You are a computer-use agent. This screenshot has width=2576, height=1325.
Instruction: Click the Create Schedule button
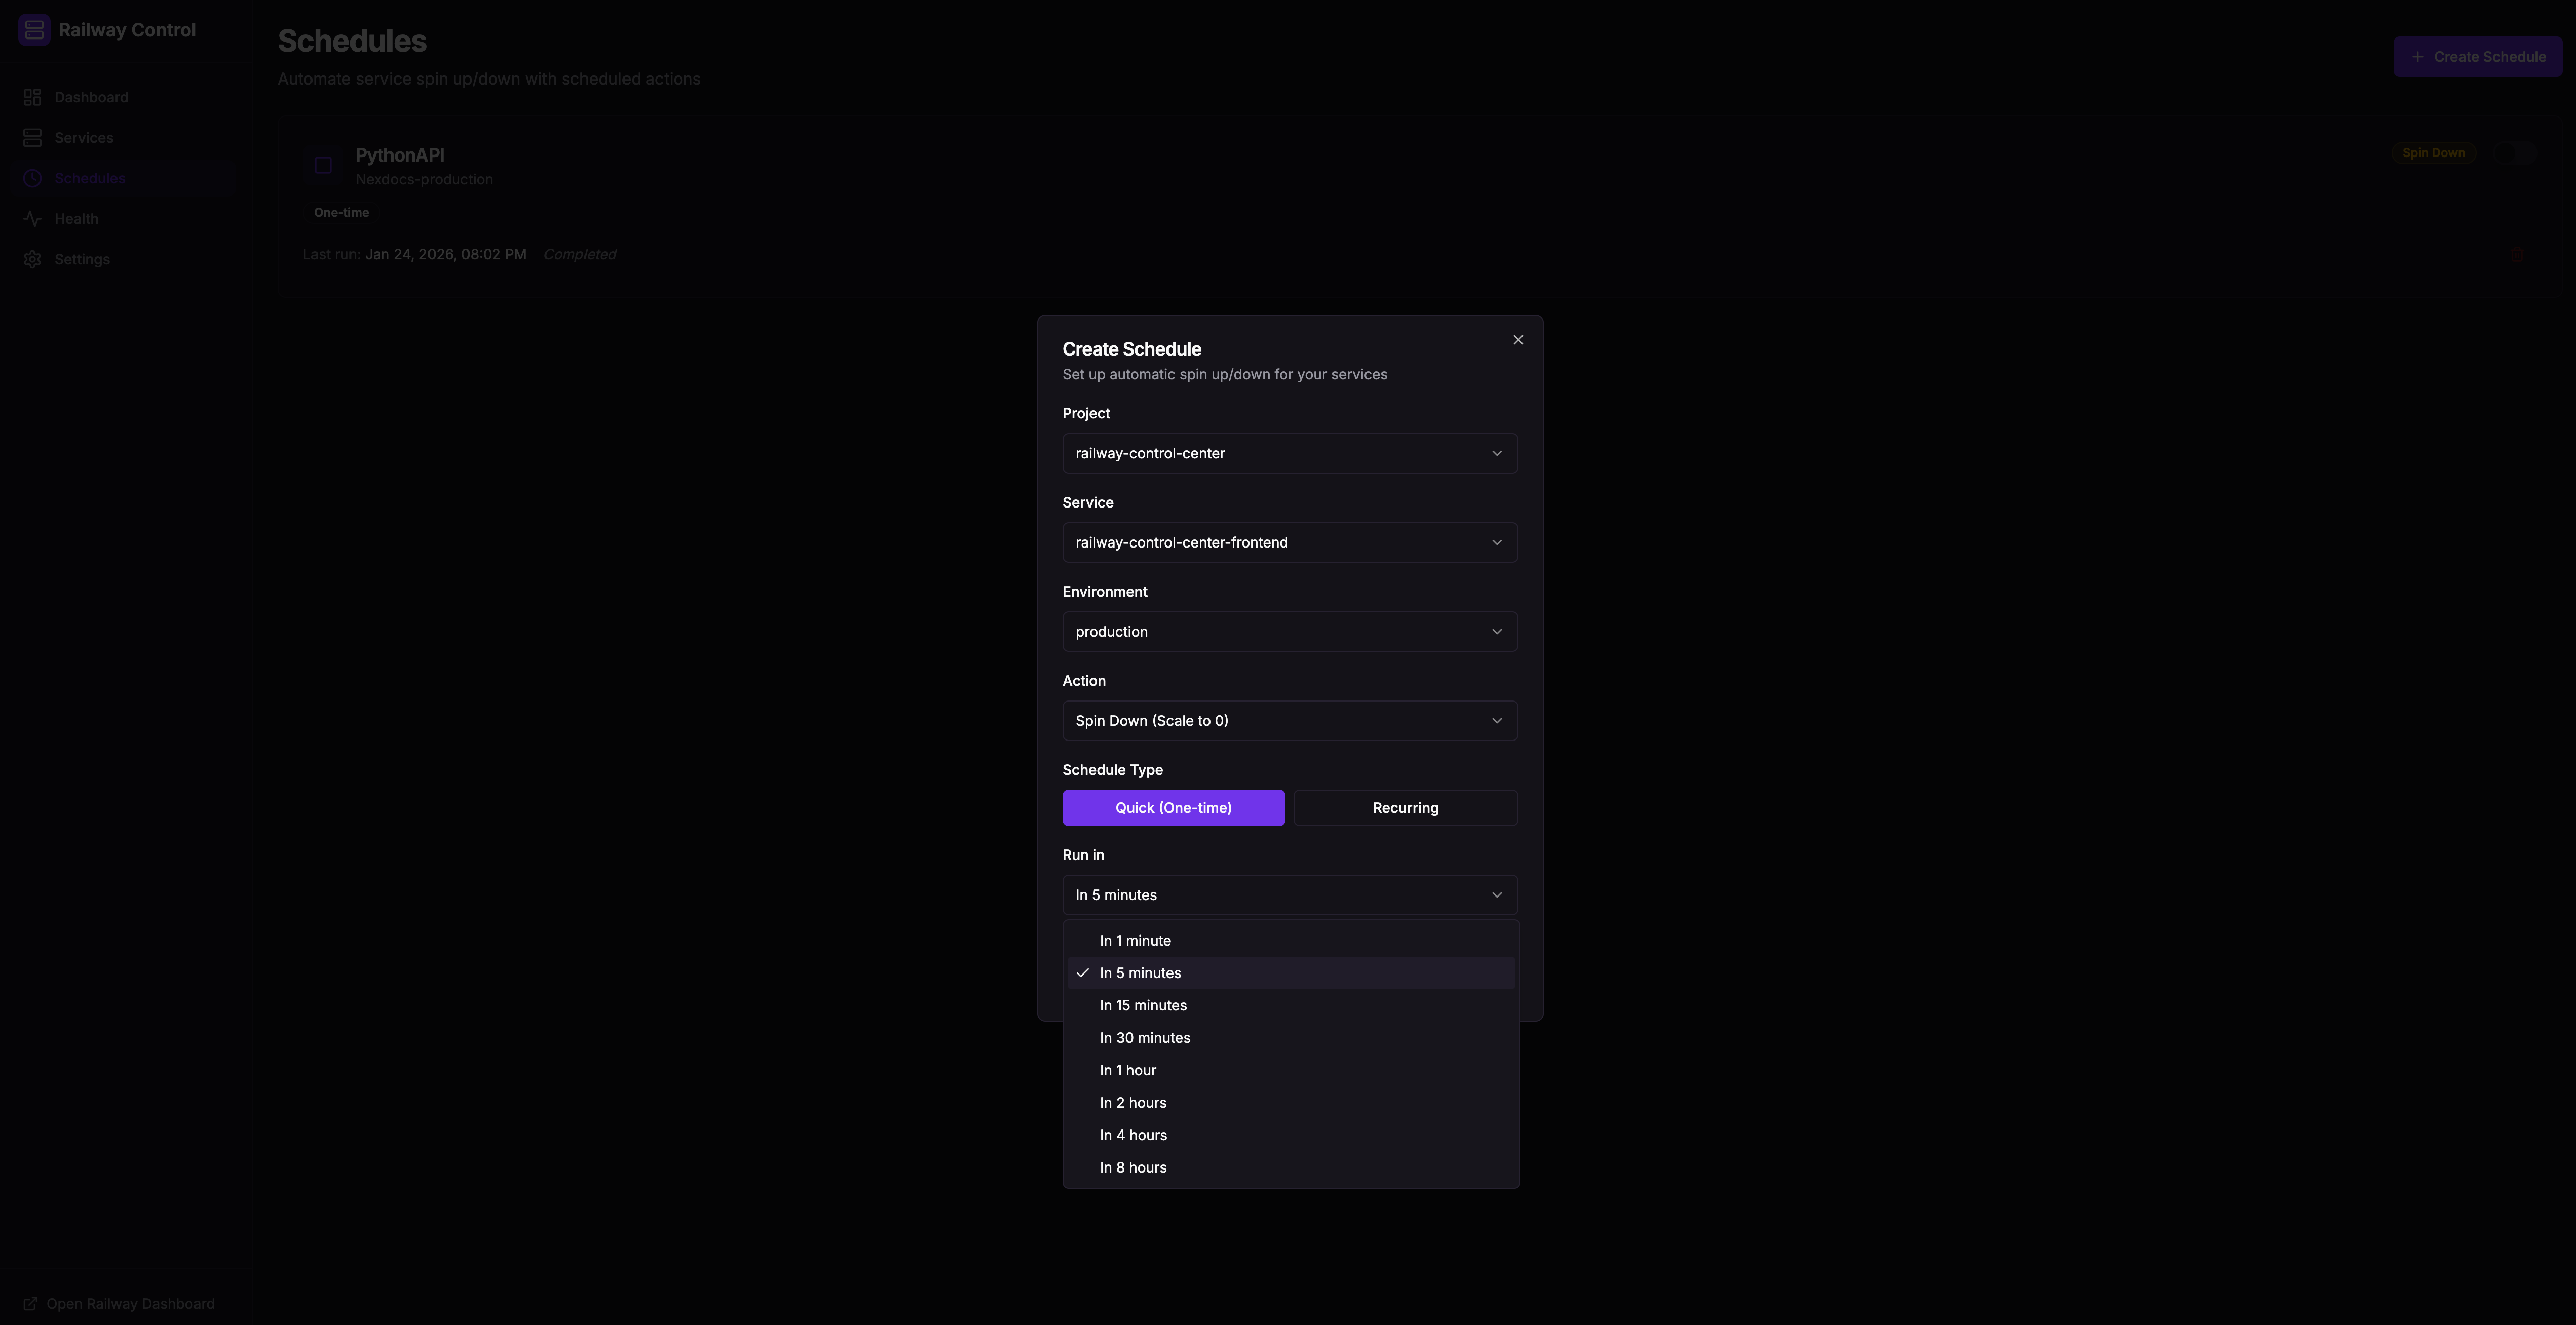[x=2477, y=57]
